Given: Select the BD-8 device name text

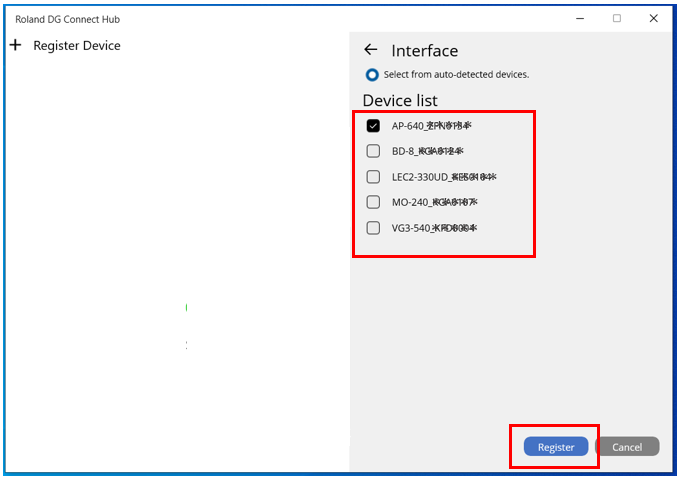Looking at the screenshot, I should [428, 151].
